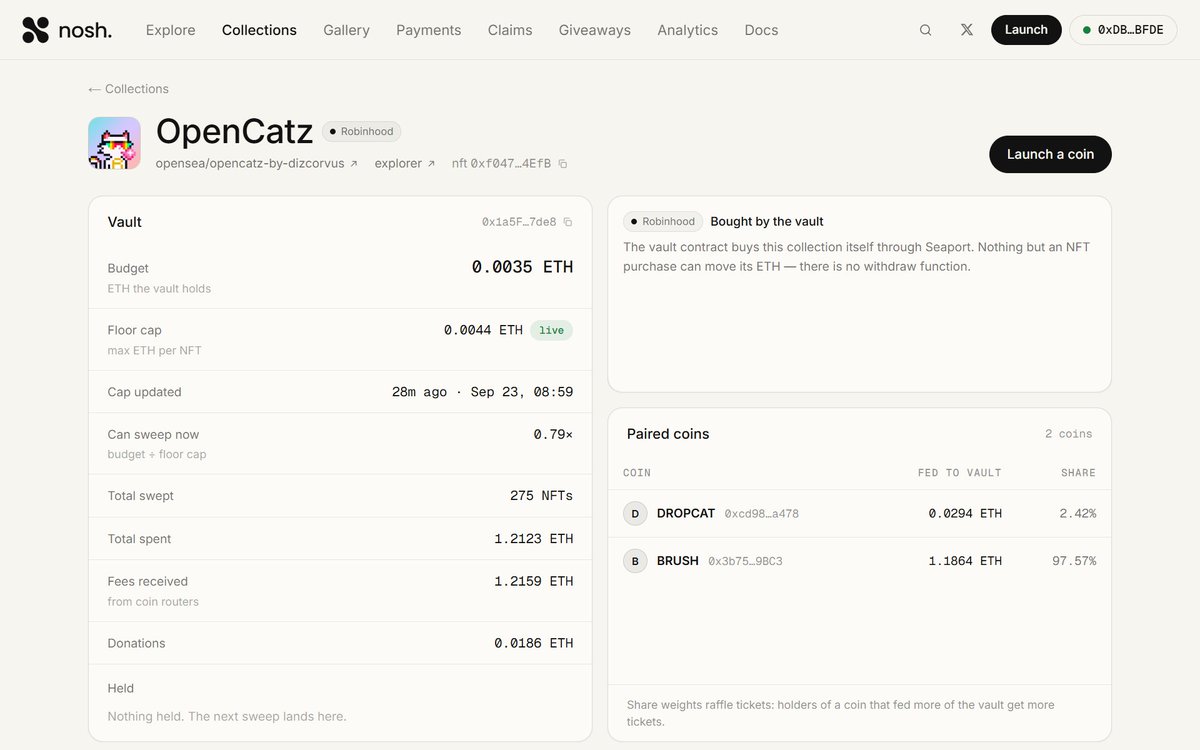Open the Analytics nav item

pyautogui.click(x=687, y=30)
